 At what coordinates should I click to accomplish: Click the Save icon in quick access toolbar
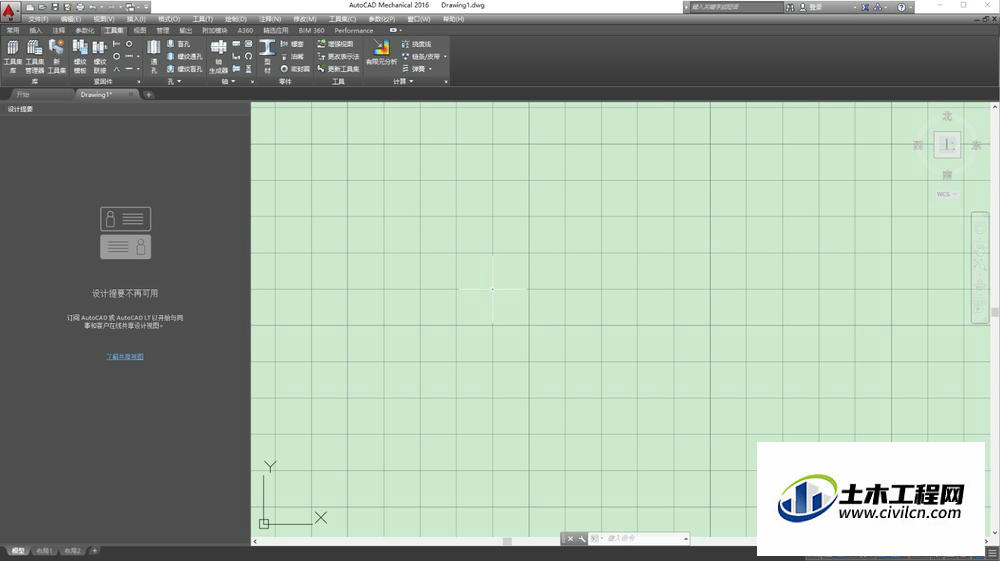tap(55, 7)
